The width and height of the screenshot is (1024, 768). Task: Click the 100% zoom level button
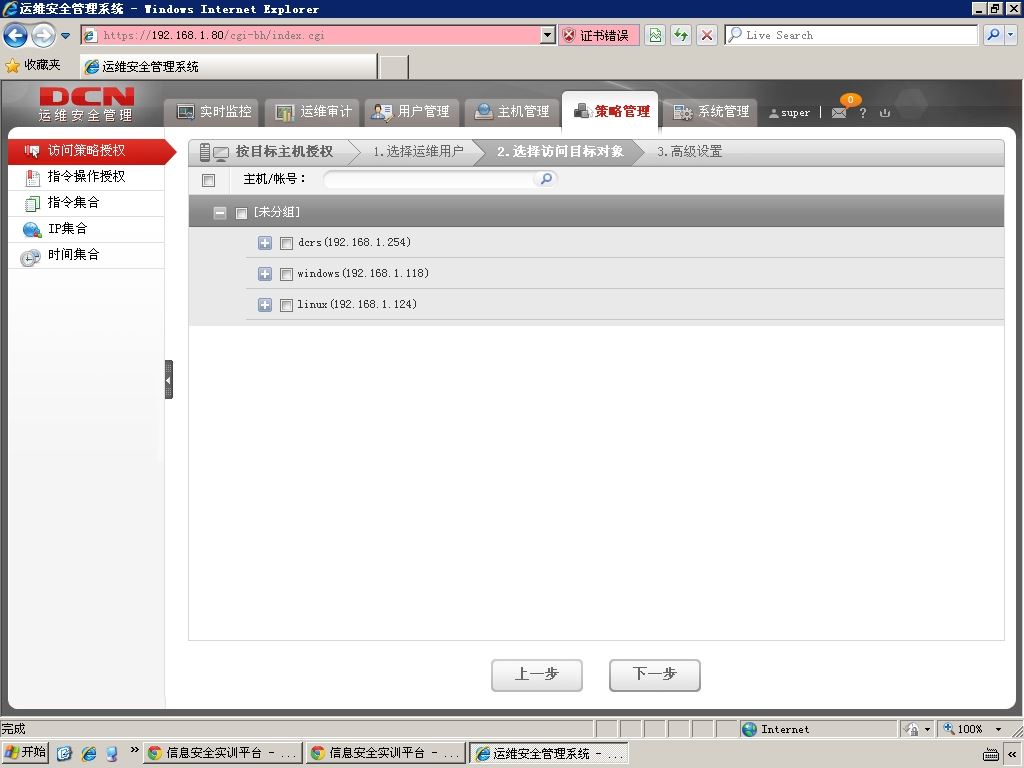[963, 729]
